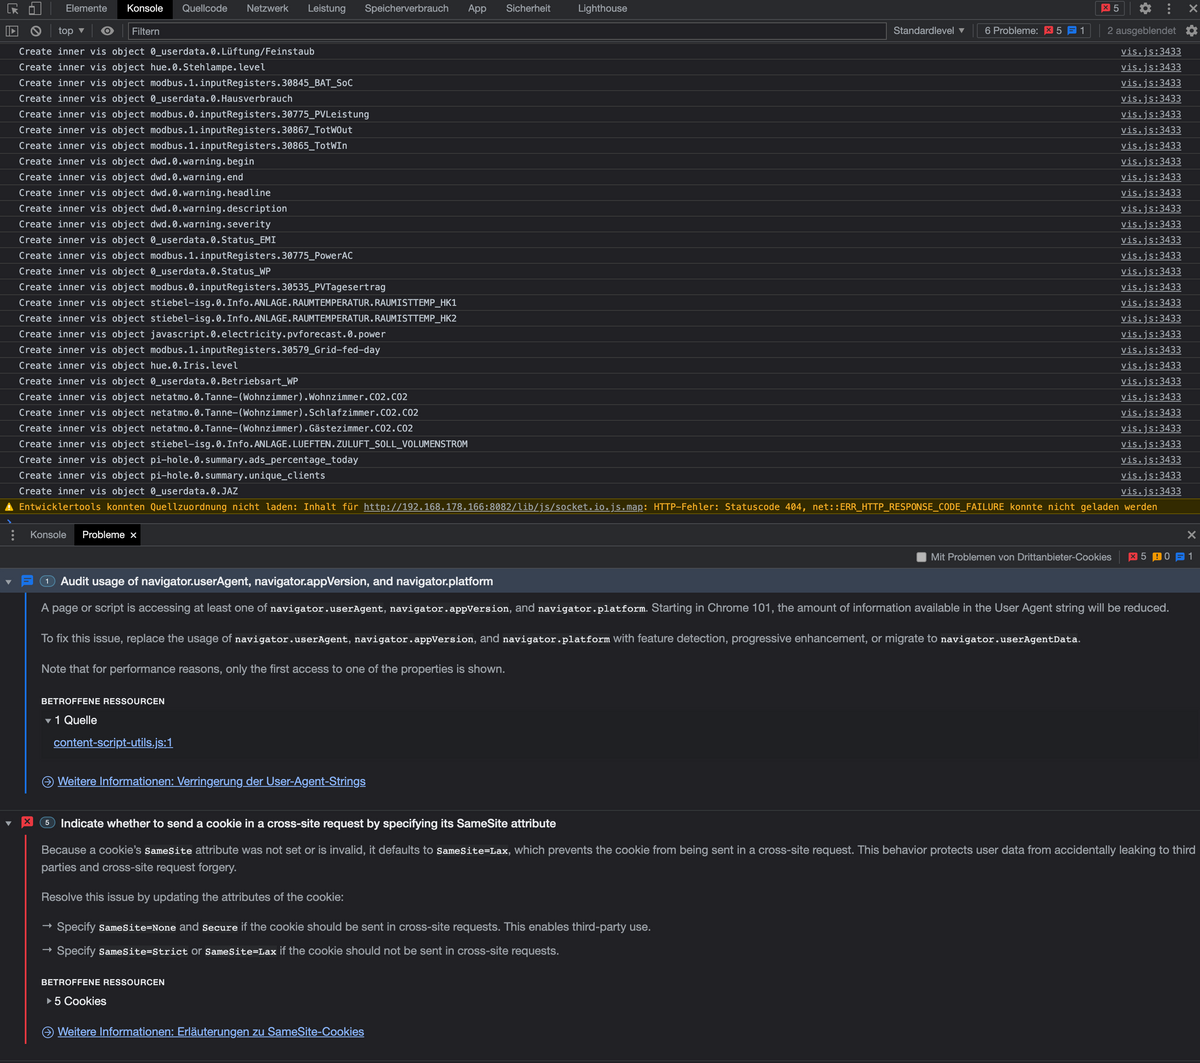The height and width of the screenshot is (1063, 1200).
Task: Open the drawer's three-dot menu beside Konsole tab
Action: pos(12,535)
